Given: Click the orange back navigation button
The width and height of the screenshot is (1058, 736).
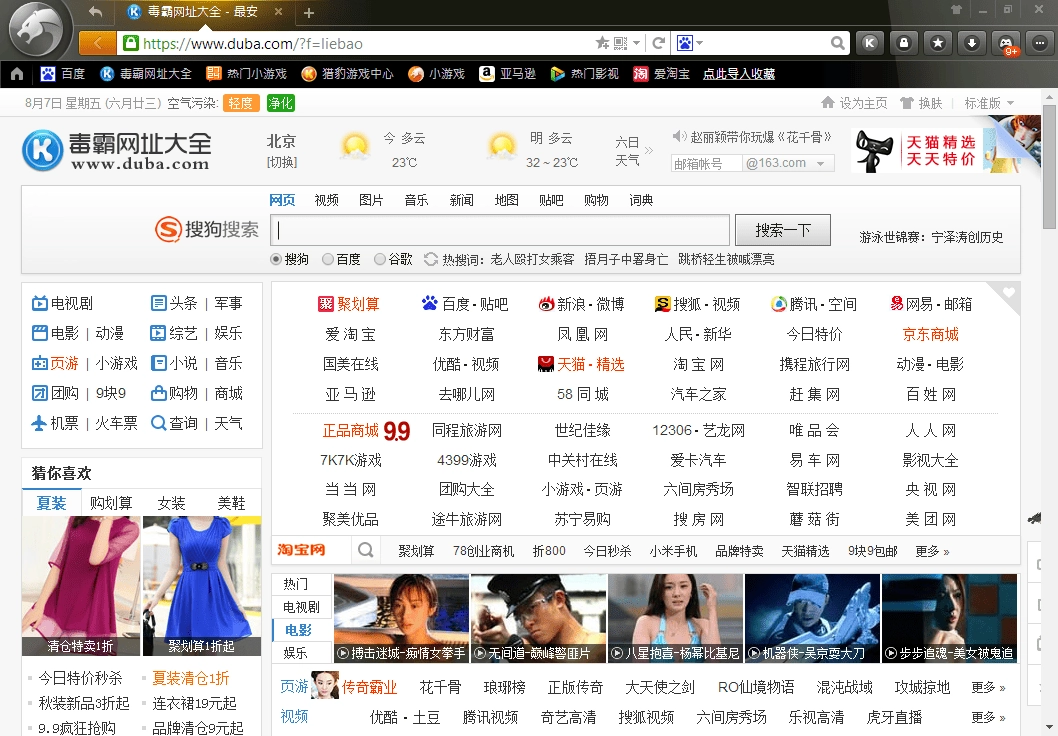Looking at the screenshot, I should (x=97, y=43).
